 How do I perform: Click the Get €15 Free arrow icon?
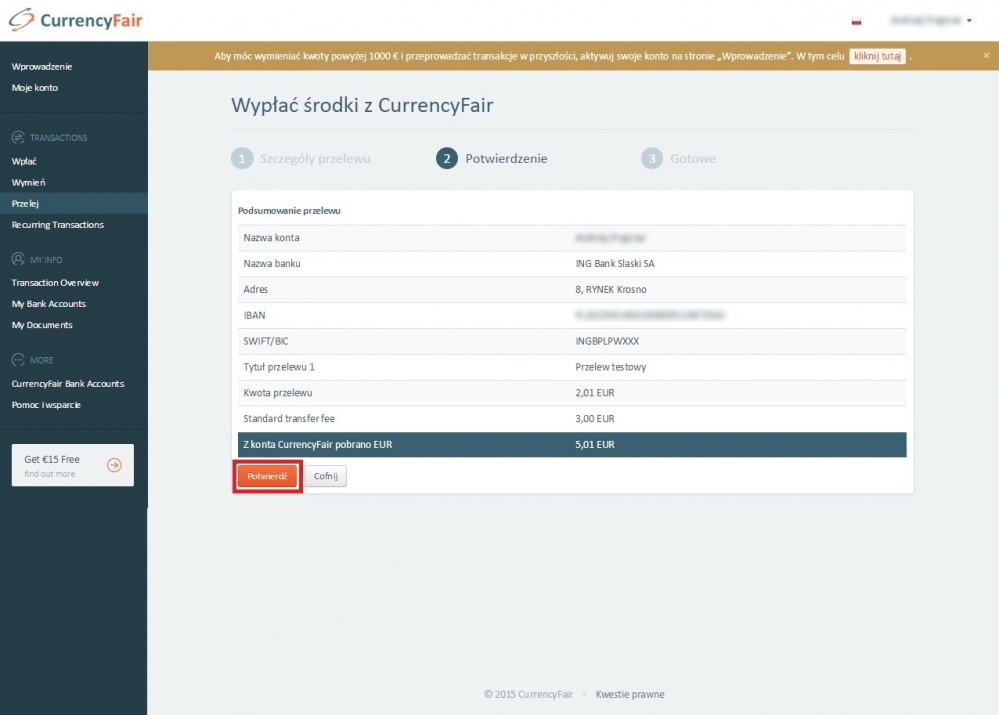(x=114, y=465)
